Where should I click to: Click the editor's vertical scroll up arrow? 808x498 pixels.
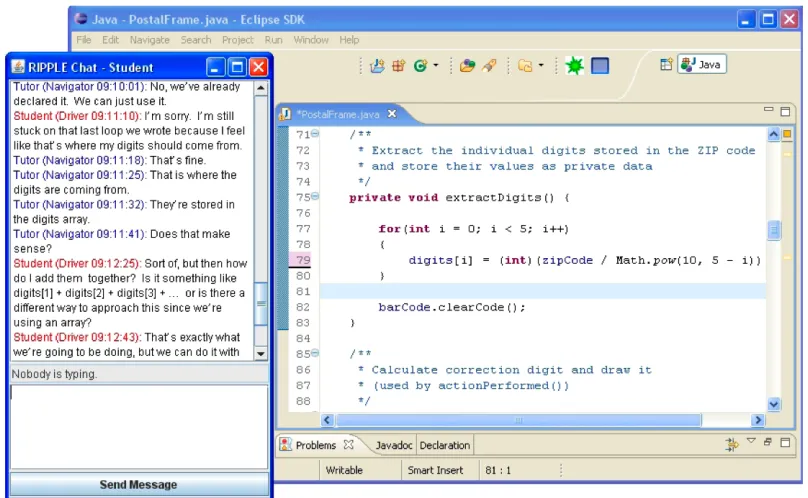(x=773, y=135)
